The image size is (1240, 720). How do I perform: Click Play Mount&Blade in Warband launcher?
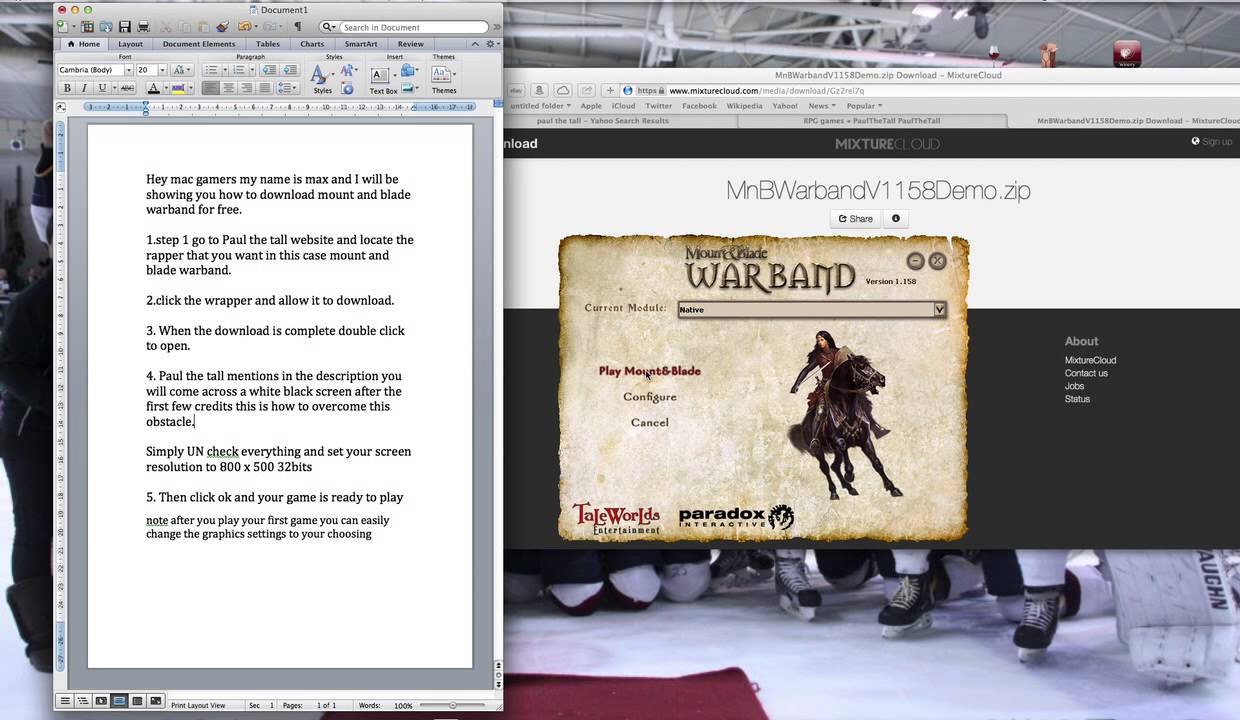(650, 371)
